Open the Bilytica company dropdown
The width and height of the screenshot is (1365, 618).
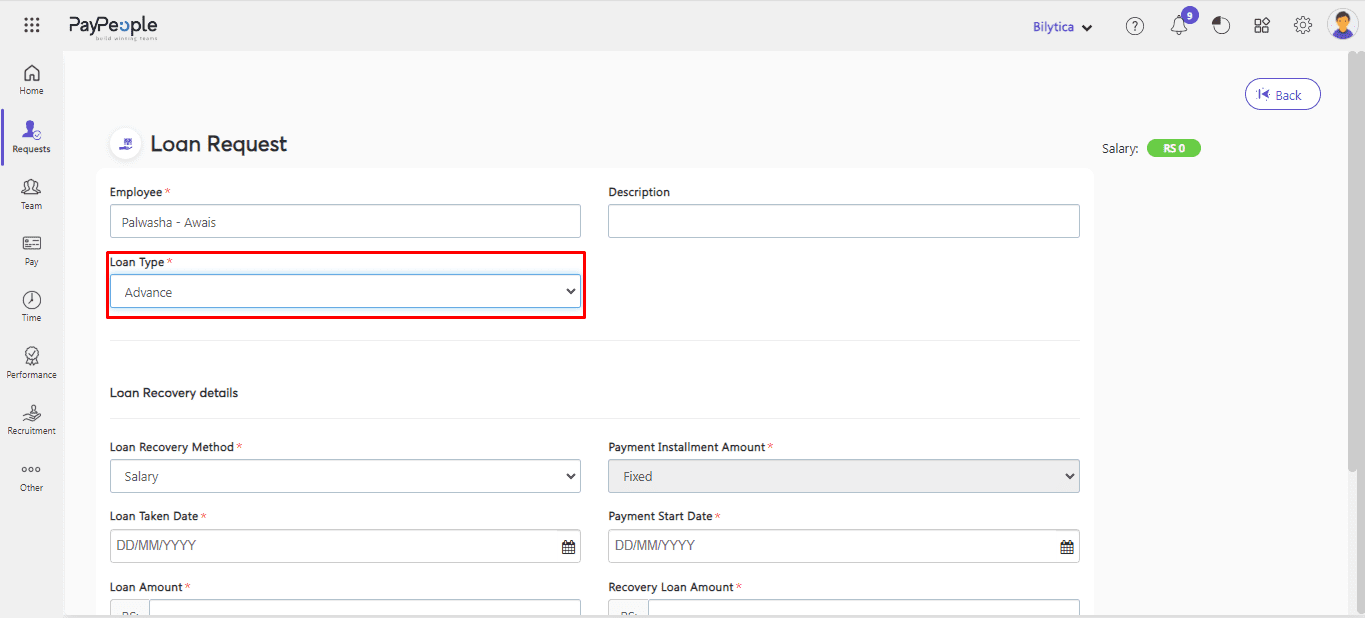click(x=1062, y=27)
